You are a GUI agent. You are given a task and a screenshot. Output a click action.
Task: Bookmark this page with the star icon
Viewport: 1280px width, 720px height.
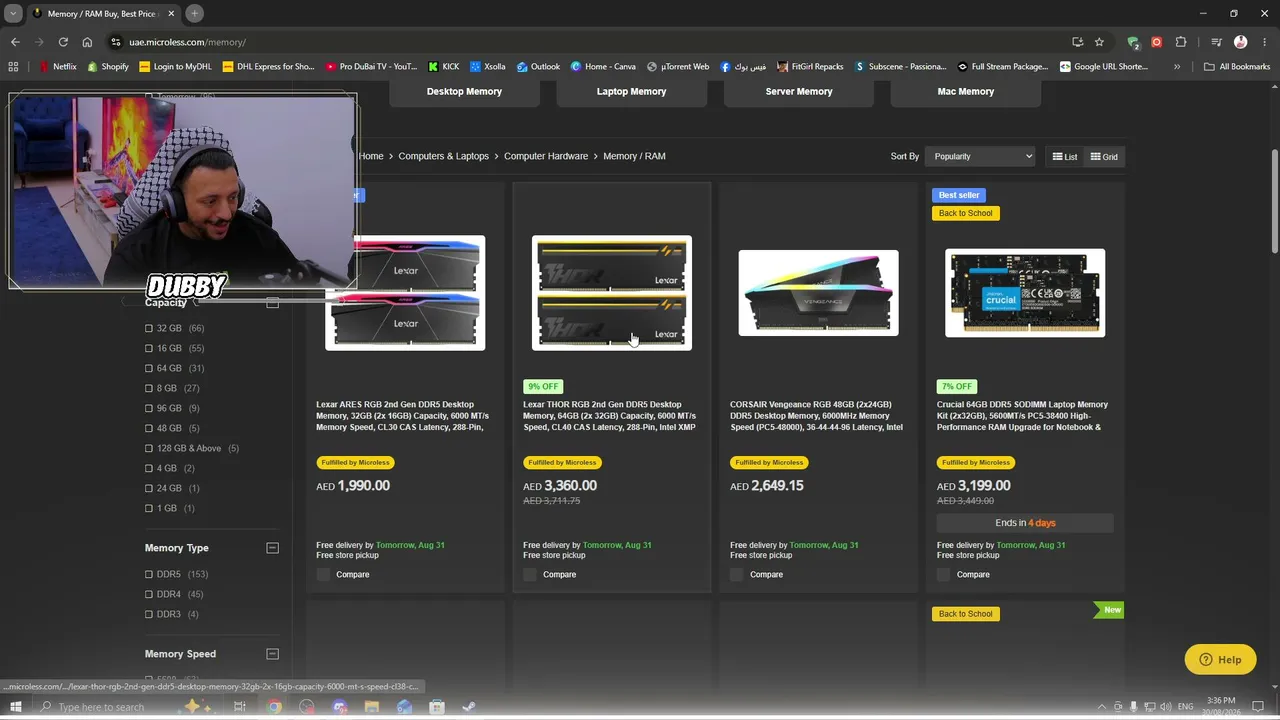tap(1099, 42)
